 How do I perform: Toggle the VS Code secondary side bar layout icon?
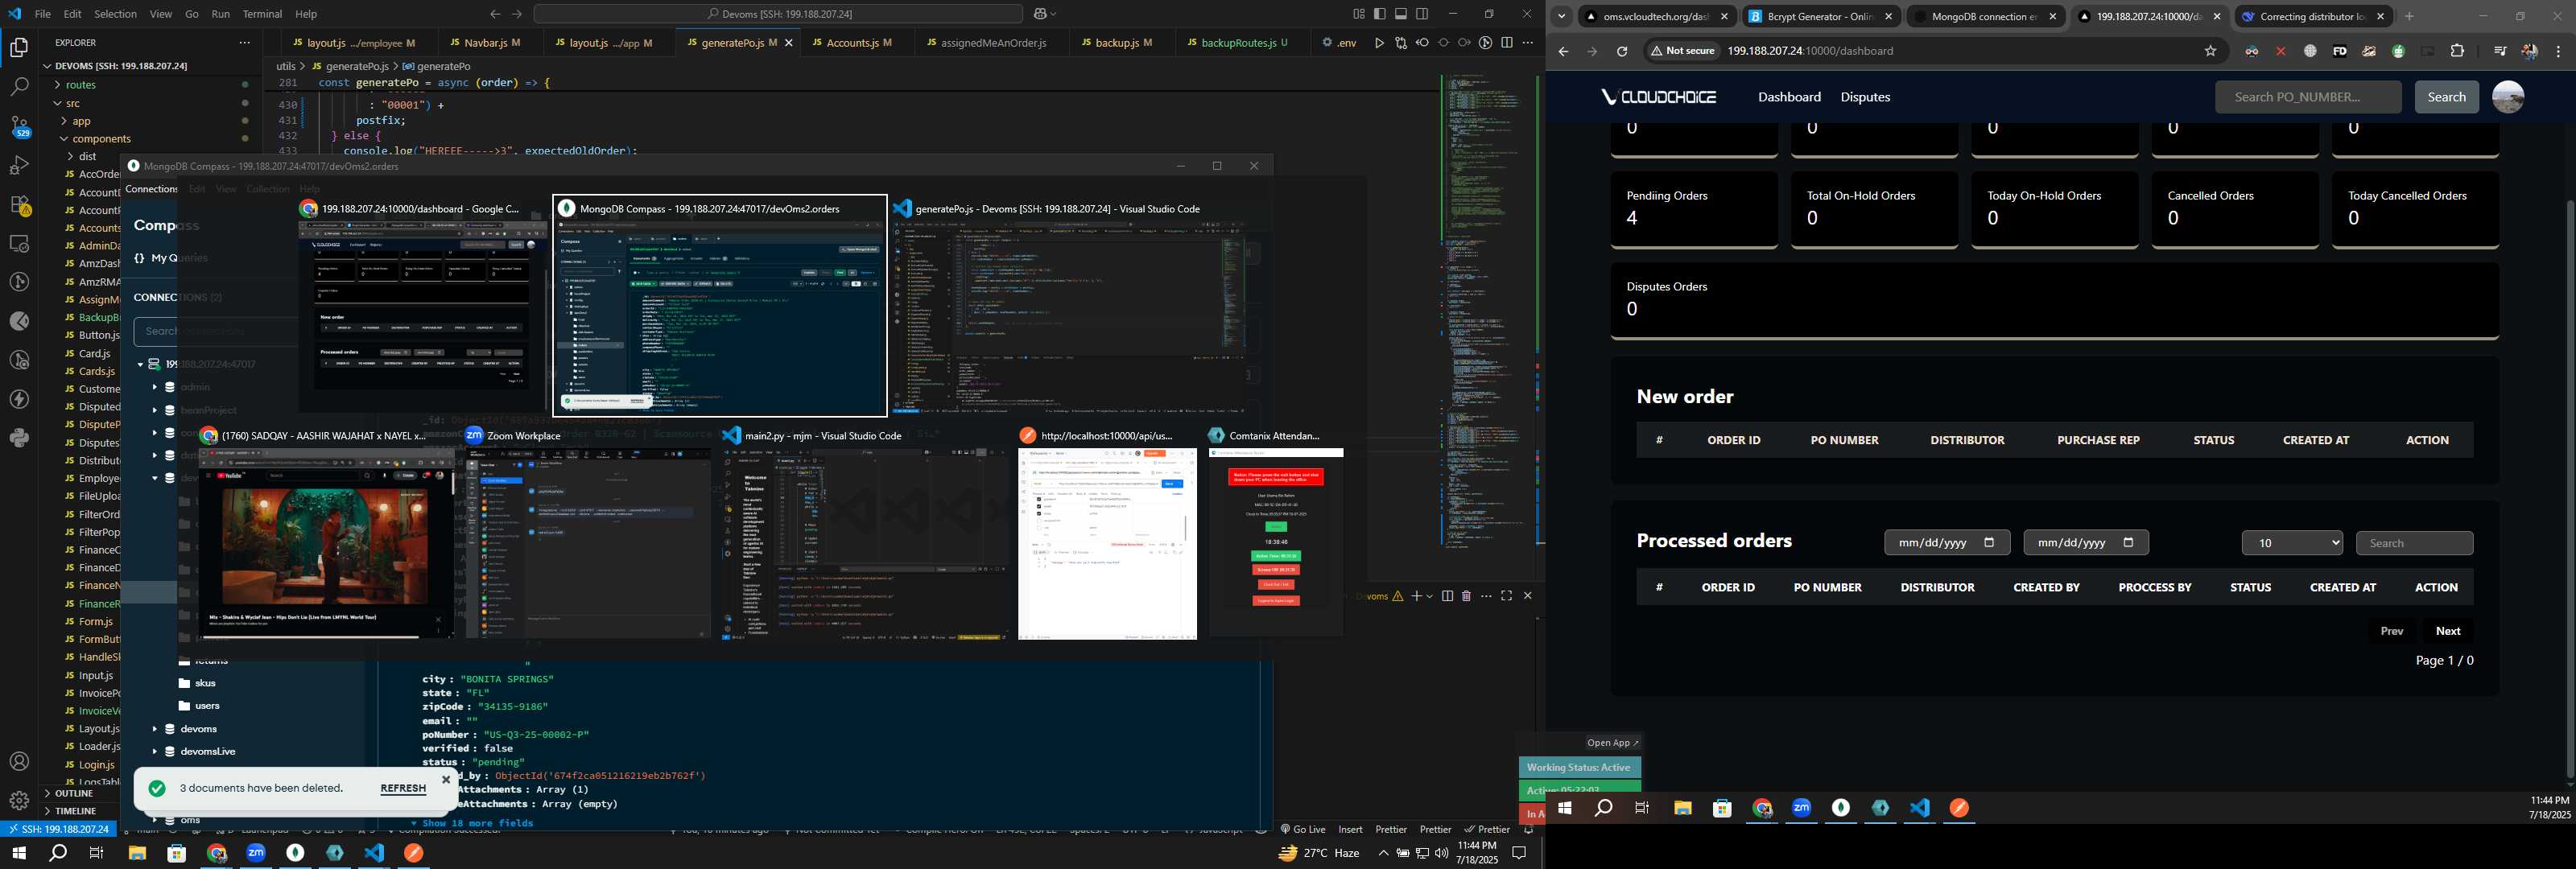click(x=1422, y=14)
